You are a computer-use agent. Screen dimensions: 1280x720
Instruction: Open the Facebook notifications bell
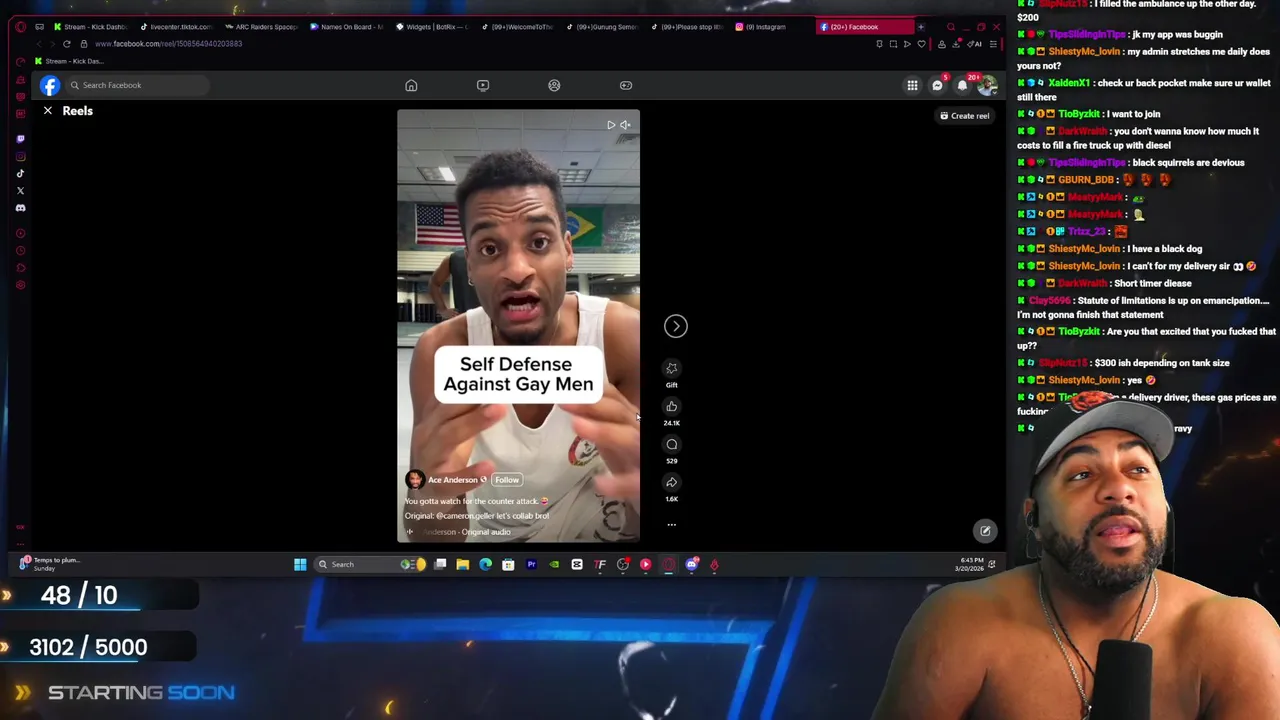[962, 86]
